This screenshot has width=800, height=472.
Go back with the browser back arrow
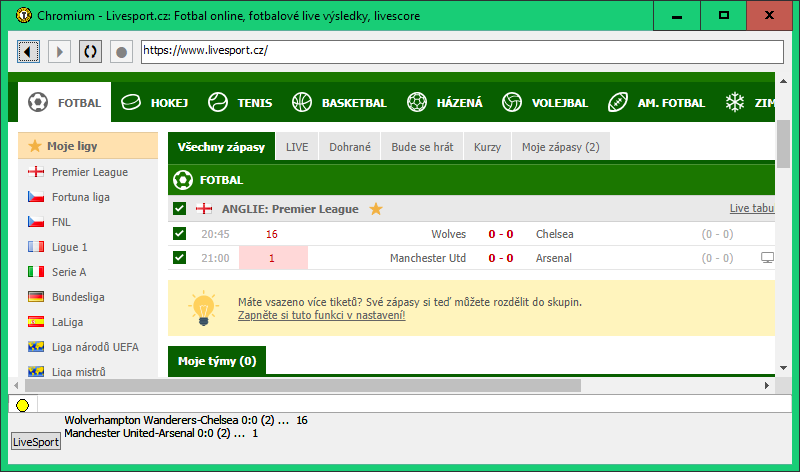[29, 52]
